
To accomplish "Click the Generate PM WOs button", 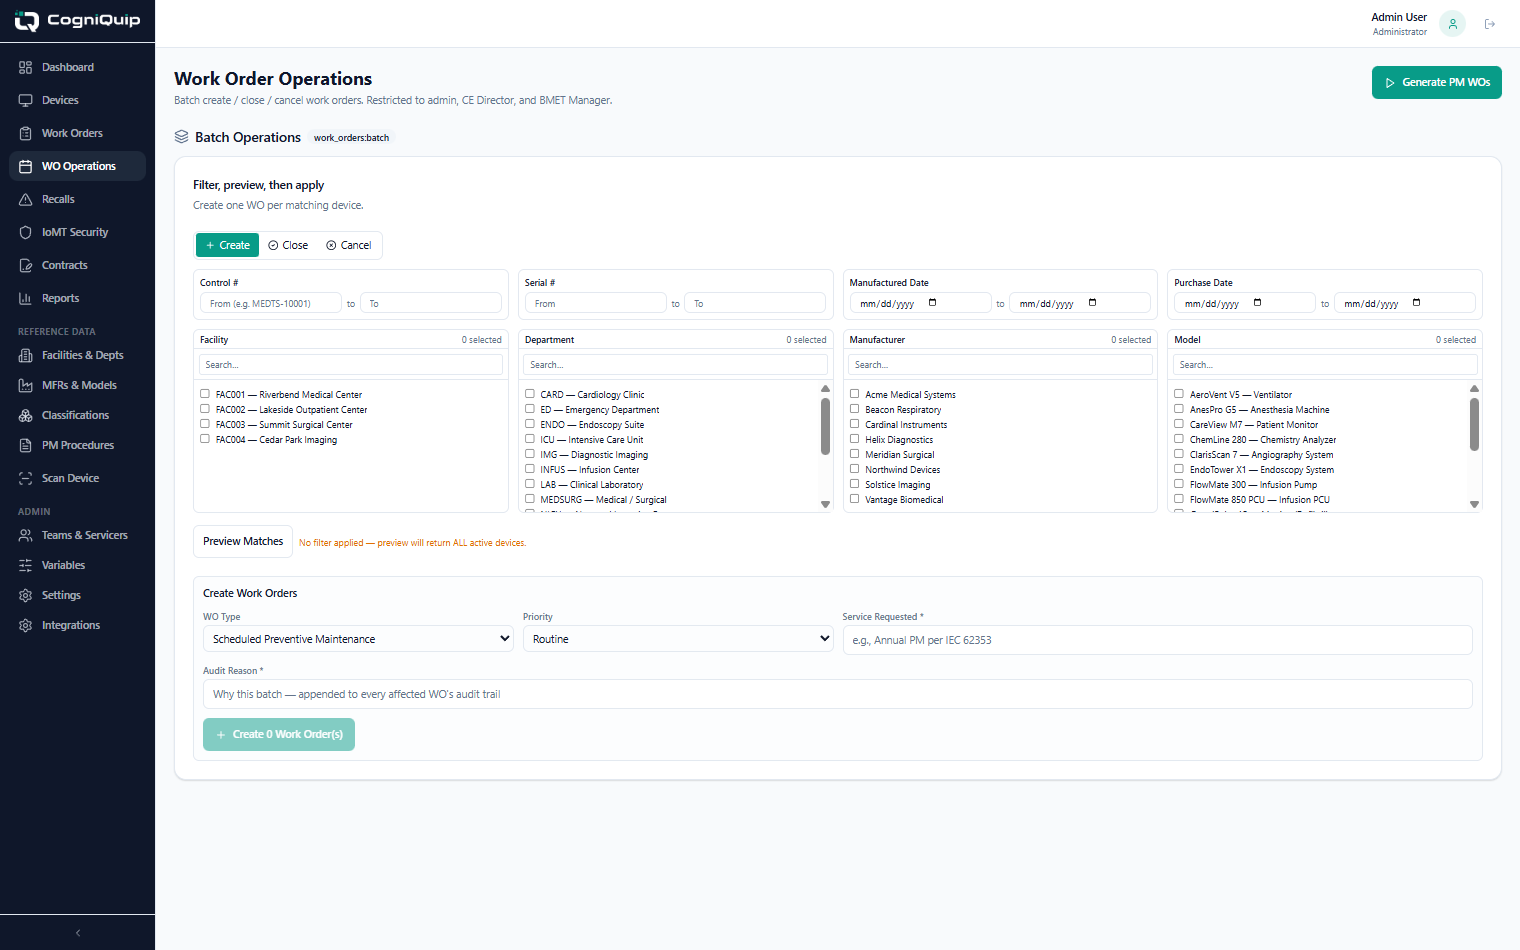I will point(1437,82).
